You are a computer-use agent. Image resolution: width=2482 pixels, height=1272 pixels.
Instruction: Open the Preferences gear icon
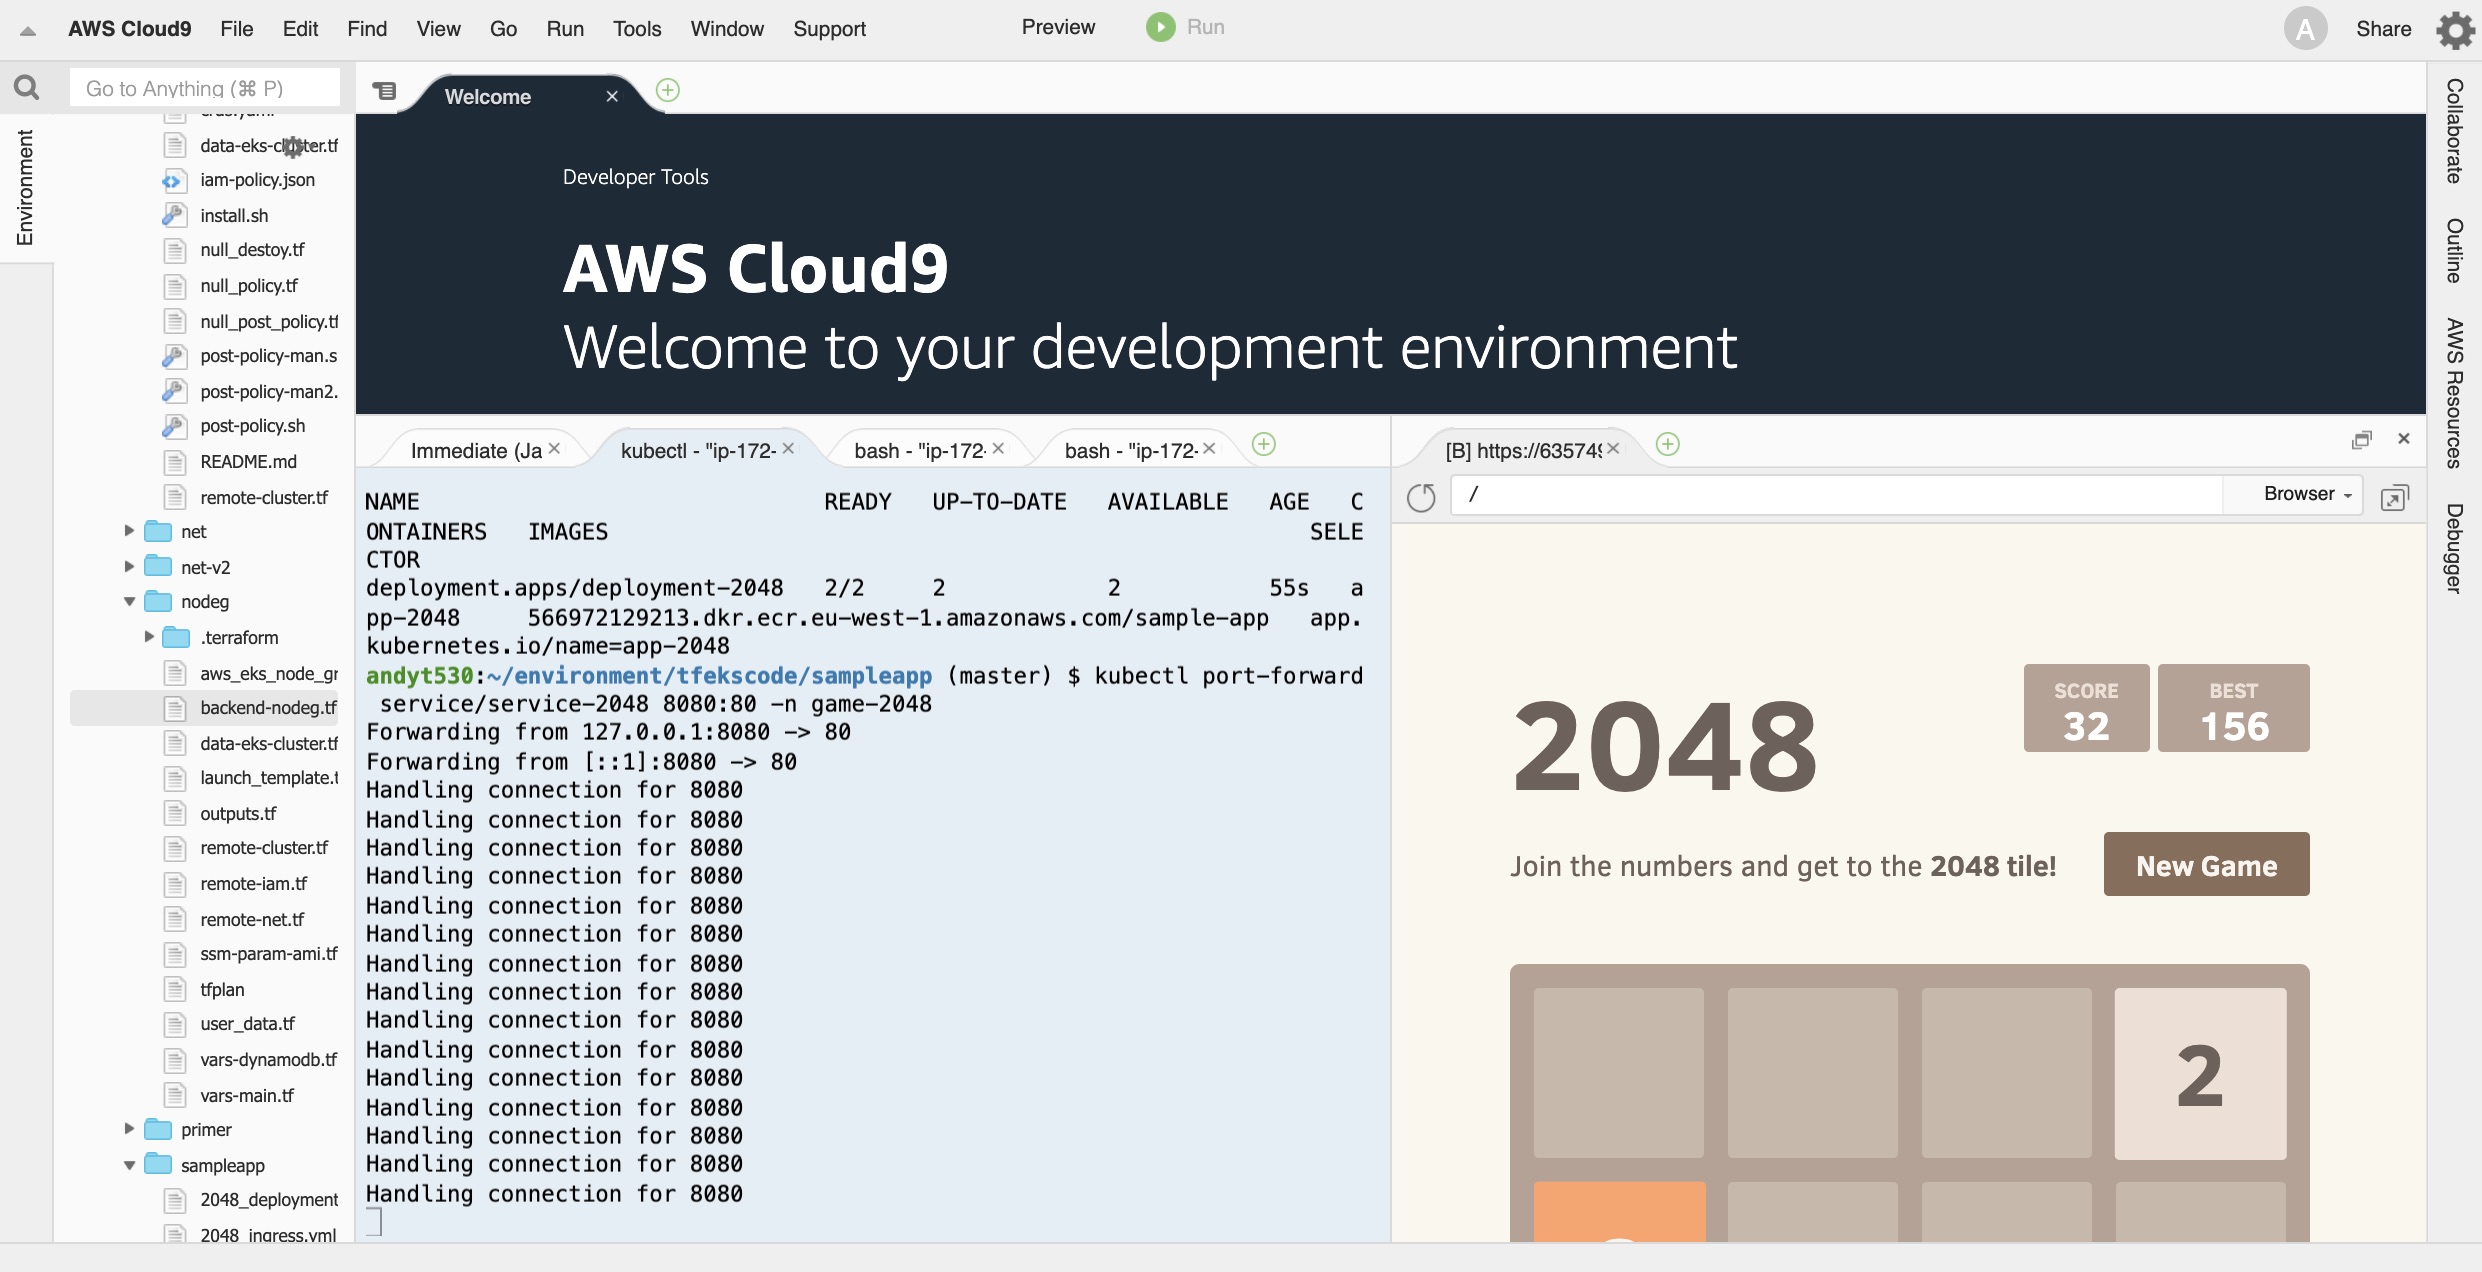pyautogui.click(x=2455, y=29)
